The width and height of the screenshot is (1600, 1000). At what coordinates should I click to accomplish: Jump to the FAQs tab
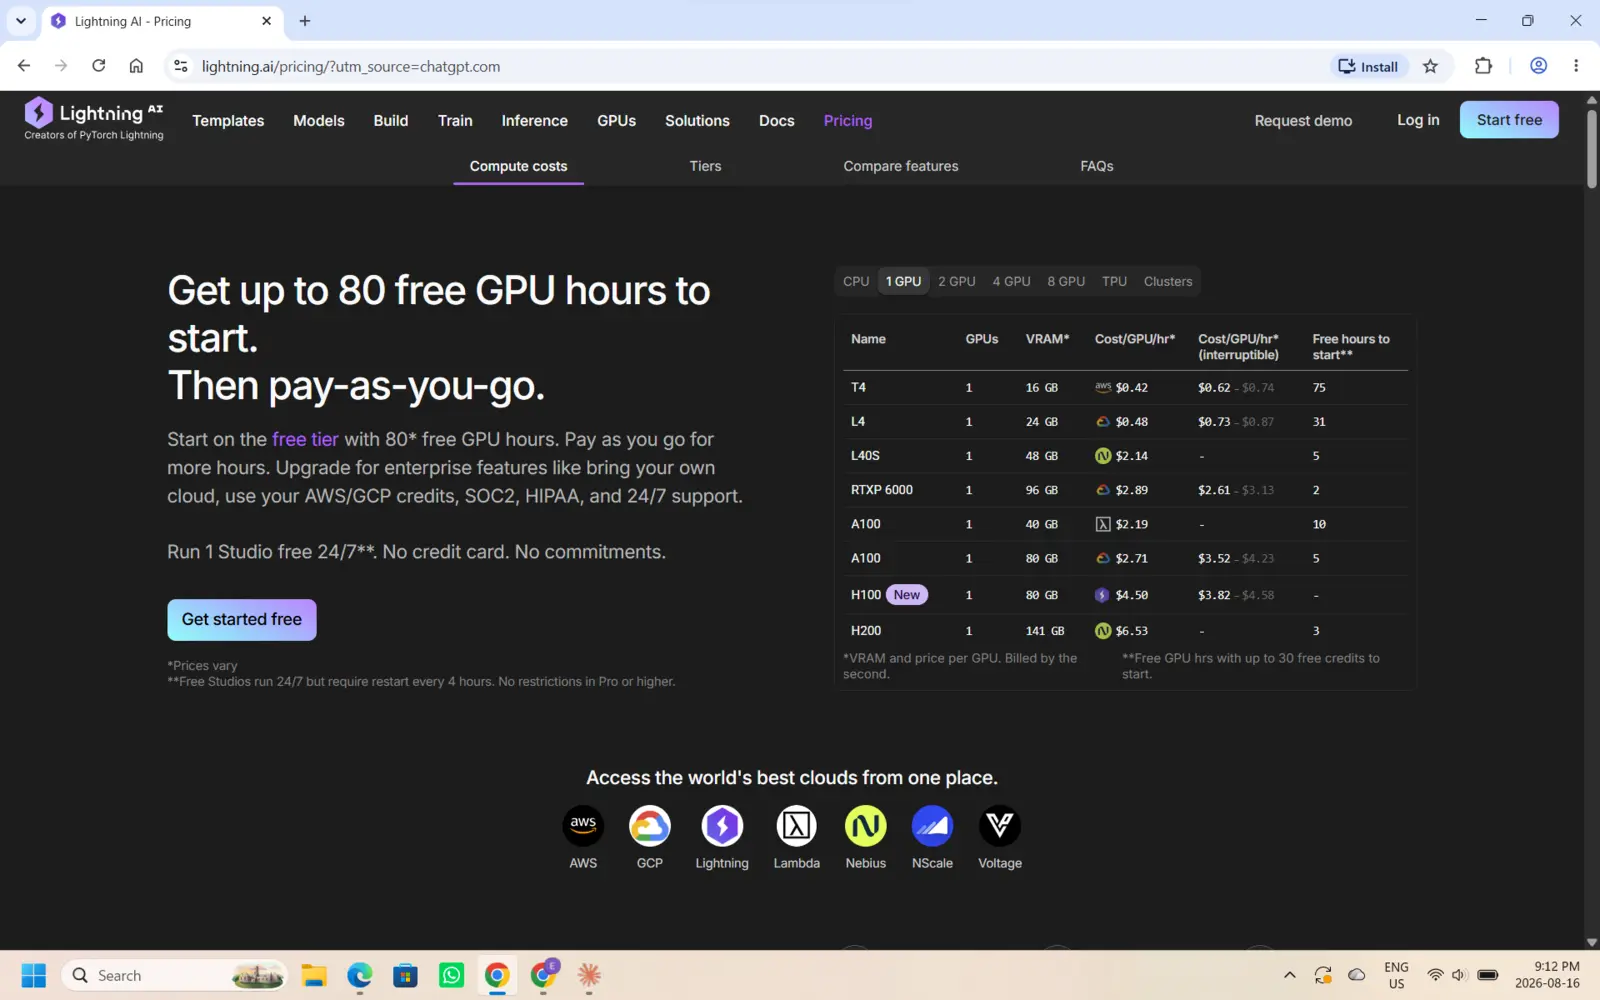[x=1097, y=166]
